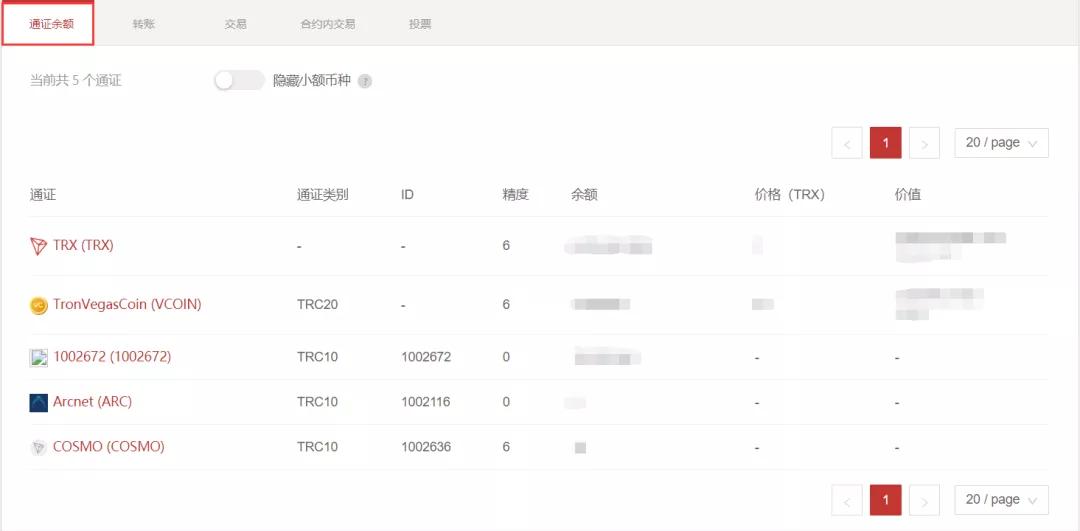Image resolution: width=1080 pixels, height=531 pixels.
Task: Open the 合约内交易 tab
Action: 328,24
